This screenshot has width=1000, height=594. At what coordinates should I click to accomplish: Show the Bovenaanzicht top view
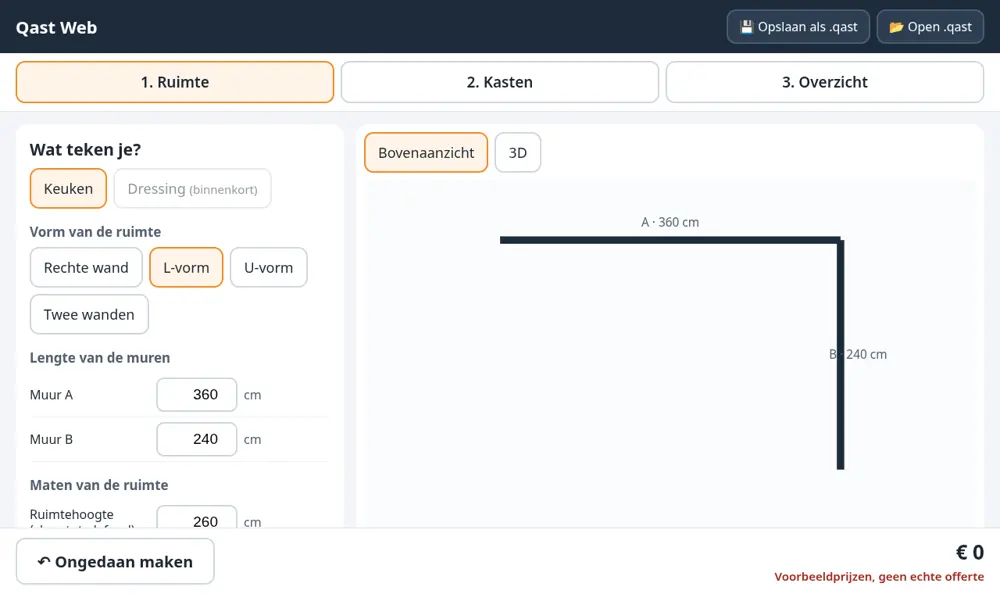[x=426, y=152]
